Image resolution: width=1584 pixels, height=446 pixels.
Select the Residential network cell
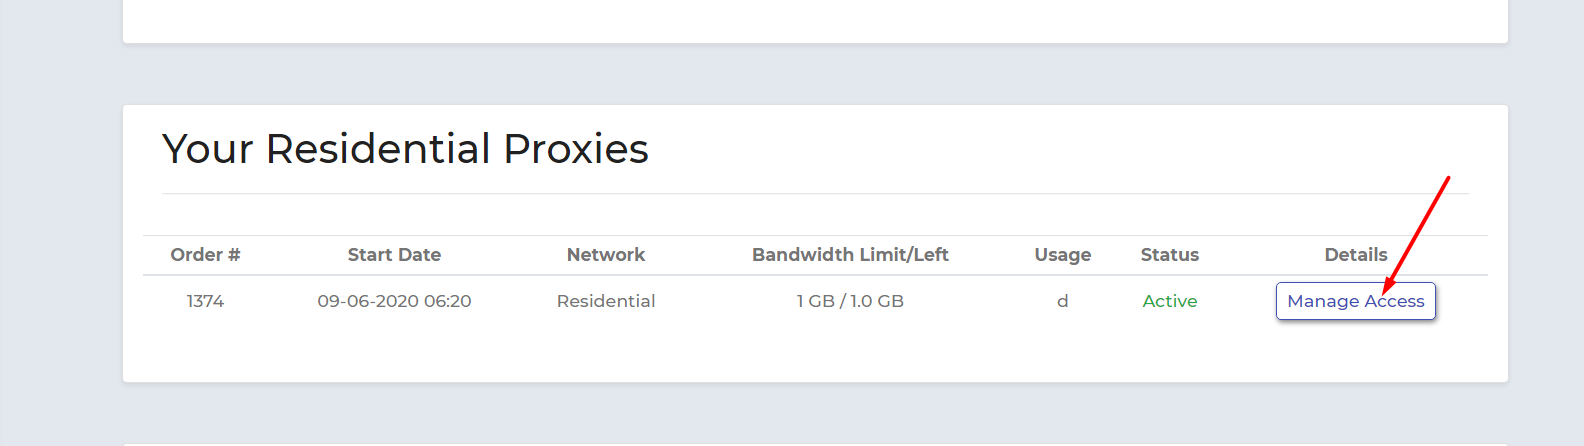(x=606, y=301)
